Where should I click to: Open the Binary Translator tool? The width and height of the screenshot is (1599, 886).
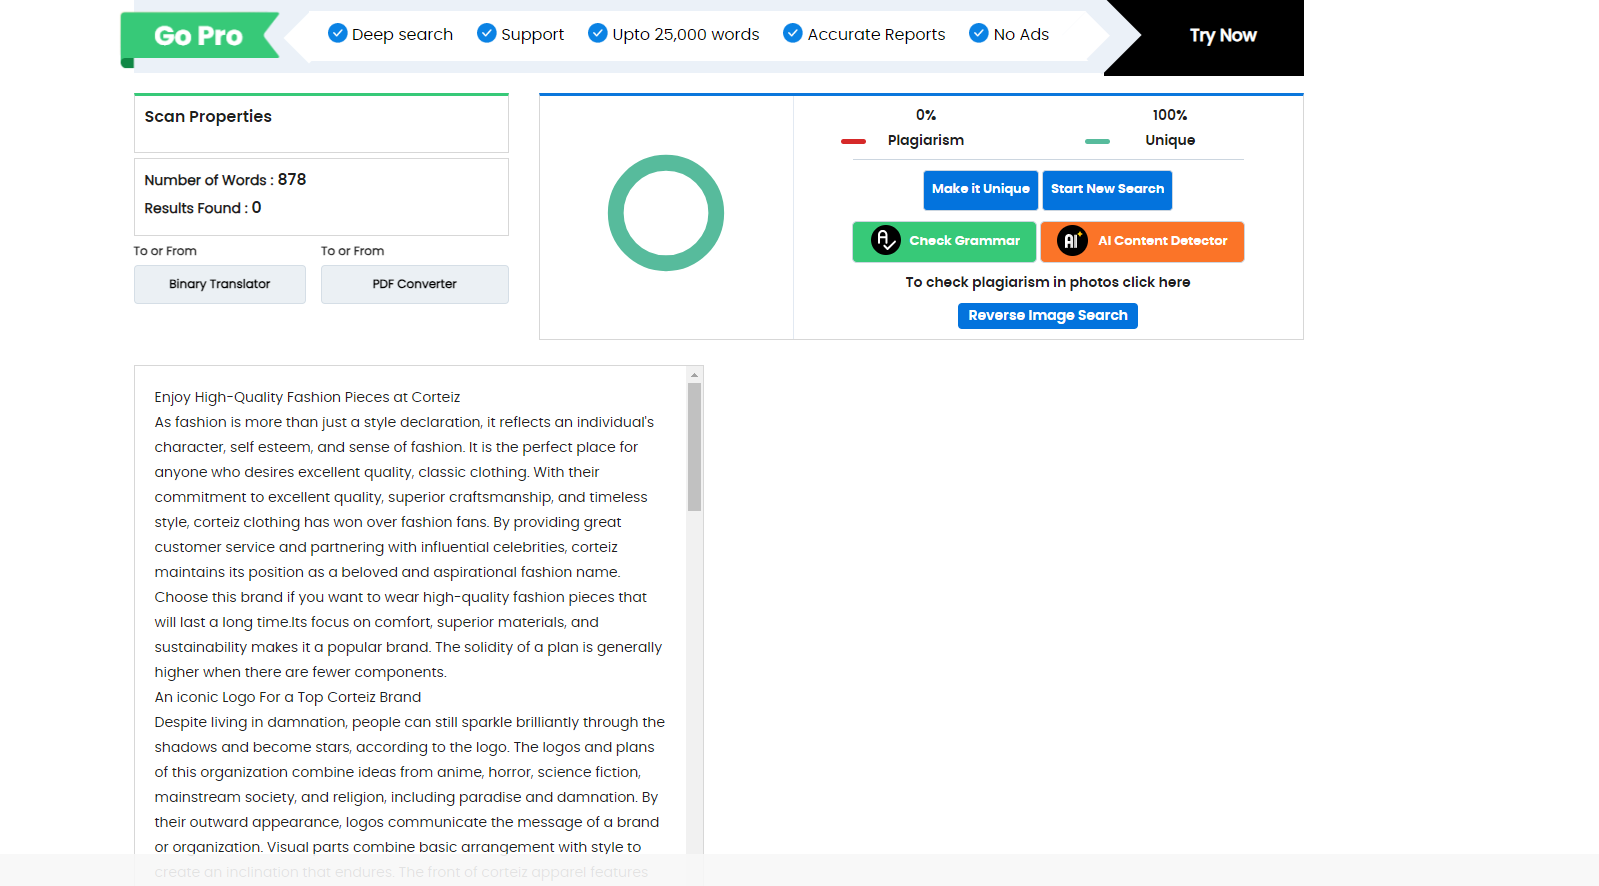click(220, 284)
